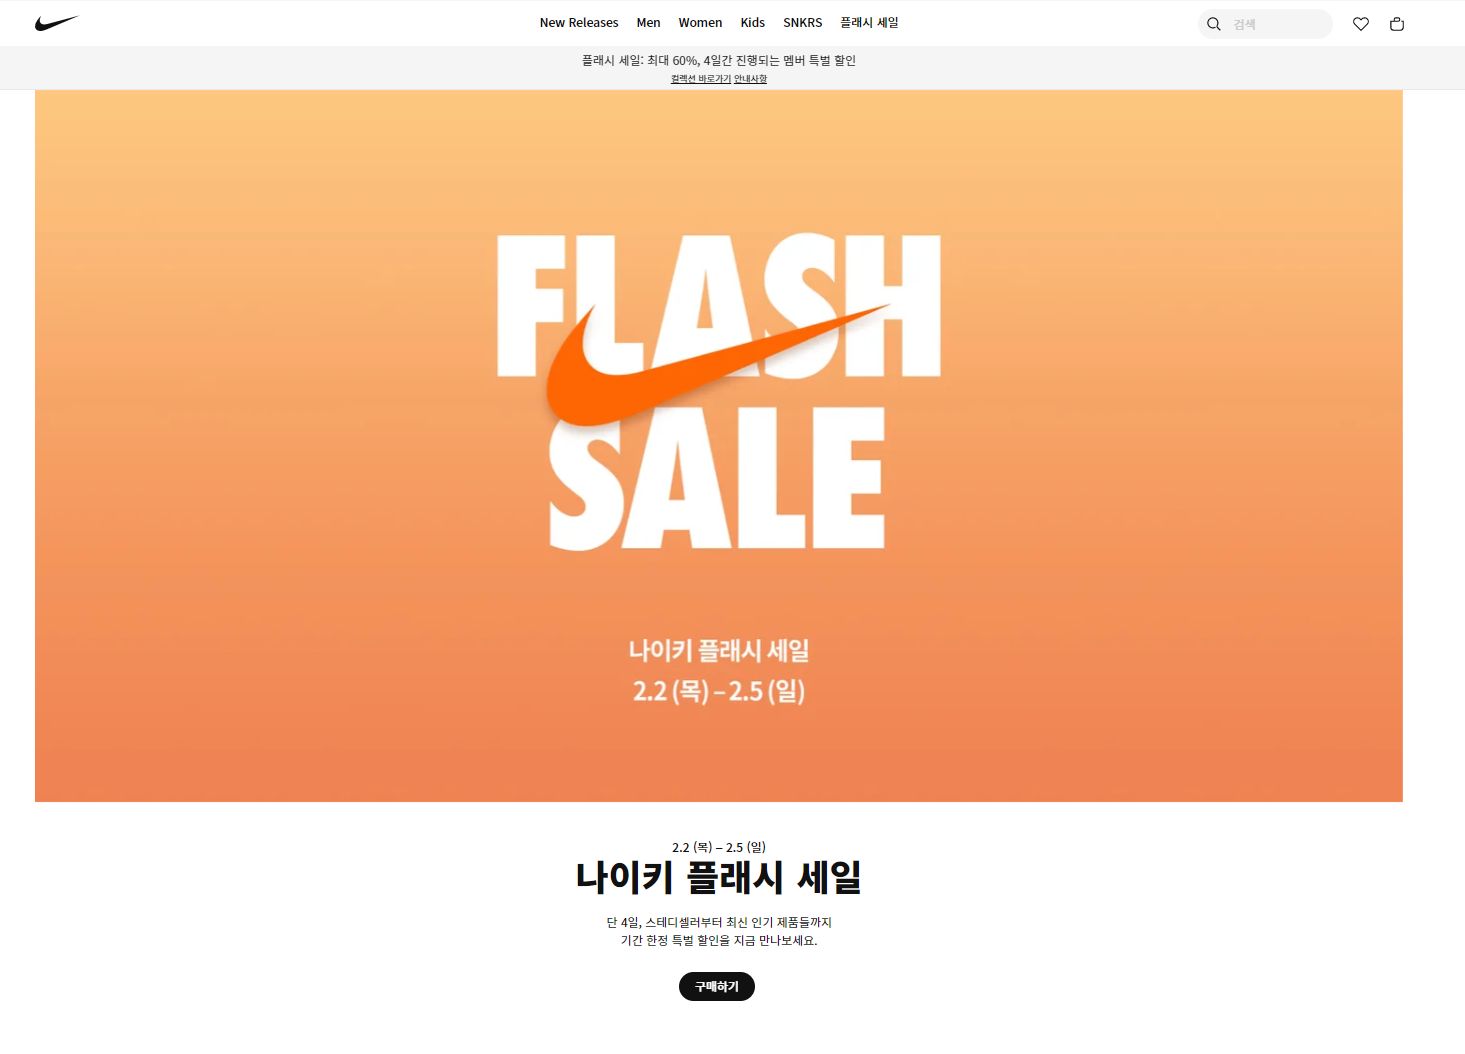Click the 구매하기 button
Screen dimensions: 1465x1054
(x=717, y=986)
